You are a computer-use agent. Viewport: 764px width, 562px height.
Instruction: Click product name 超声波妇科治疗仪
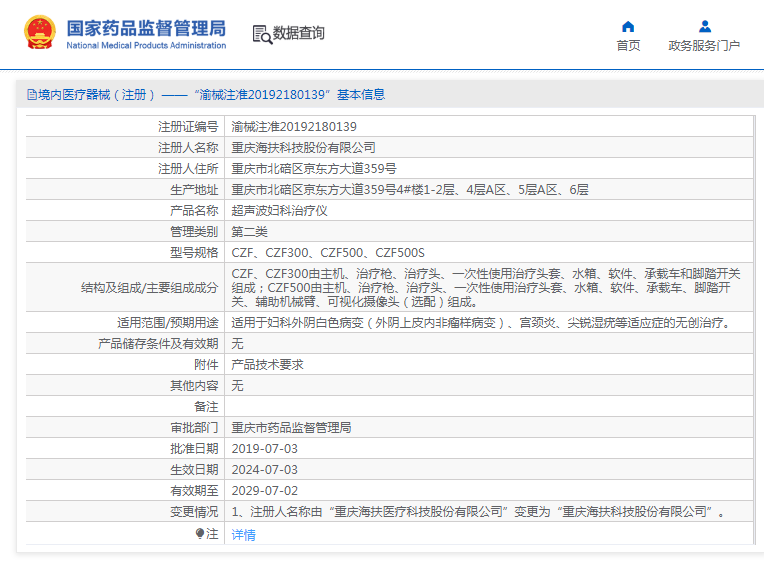(x=279, y=211)
